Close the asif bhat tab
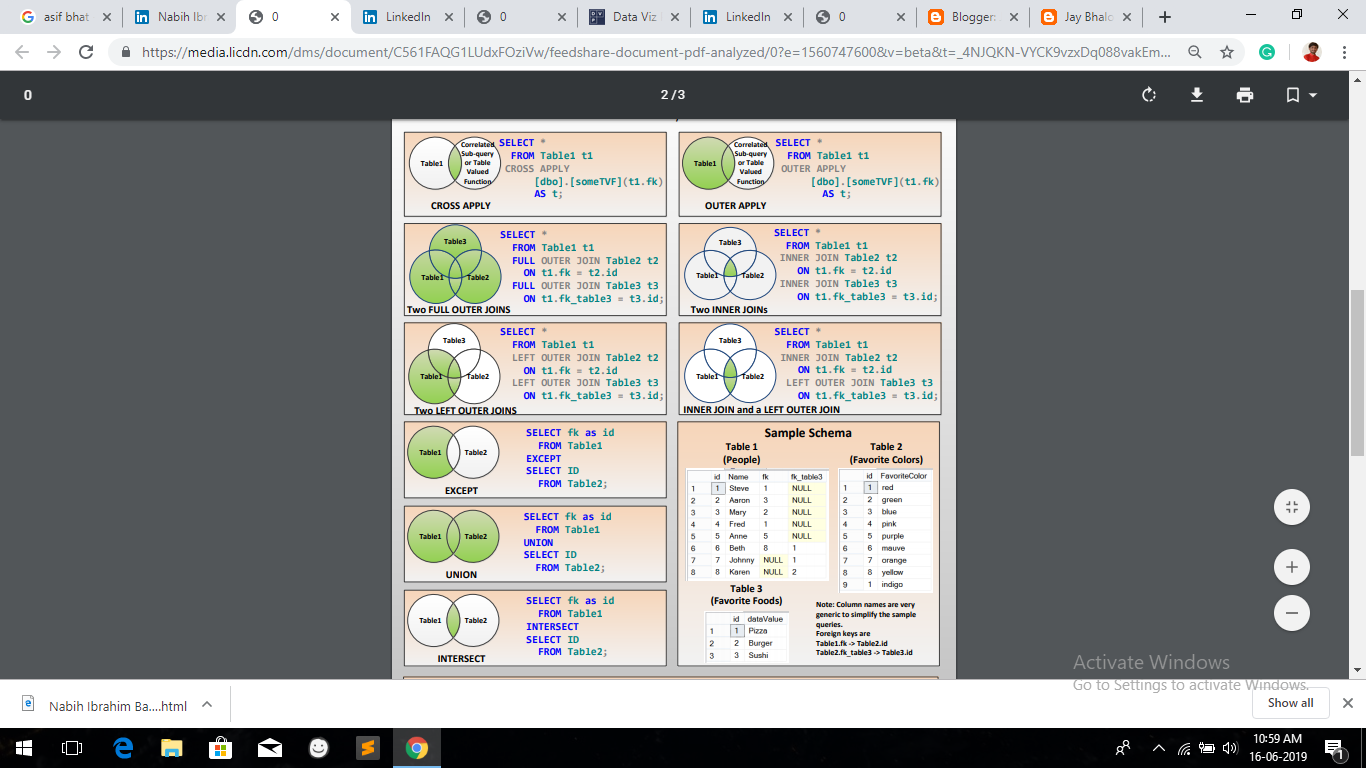The image size is (1366, 768). pyautogui.click(x=107, y=17)
